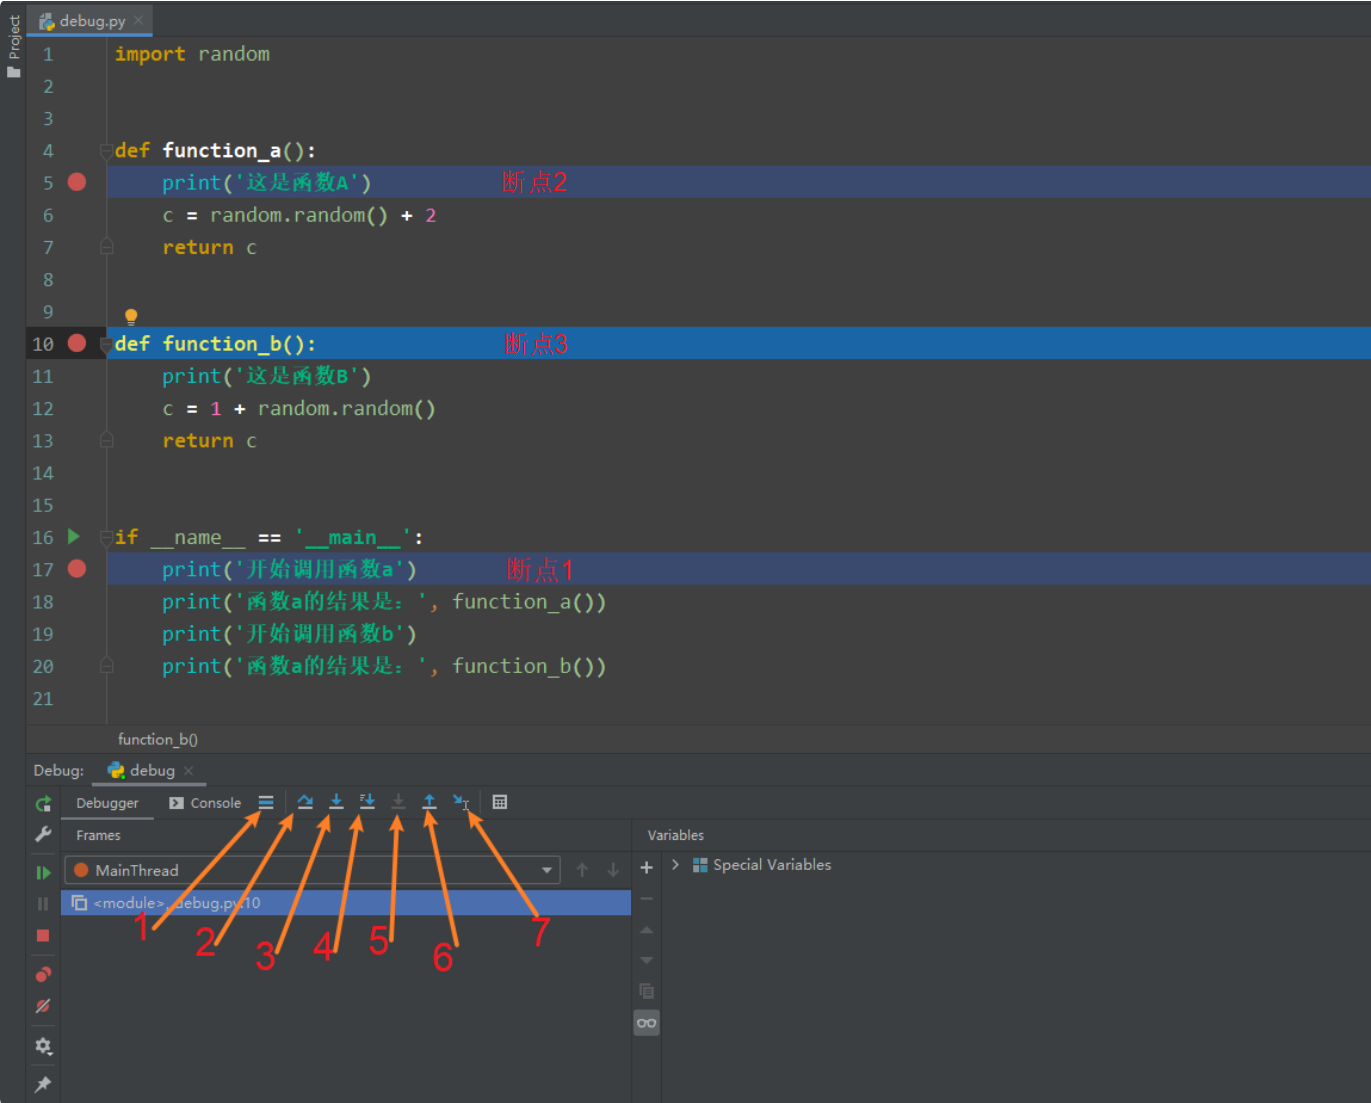Viewport: 1371px width, 1103px height.
Task: Open debugger settings gear icon
Action: [x=43, y=1046]
